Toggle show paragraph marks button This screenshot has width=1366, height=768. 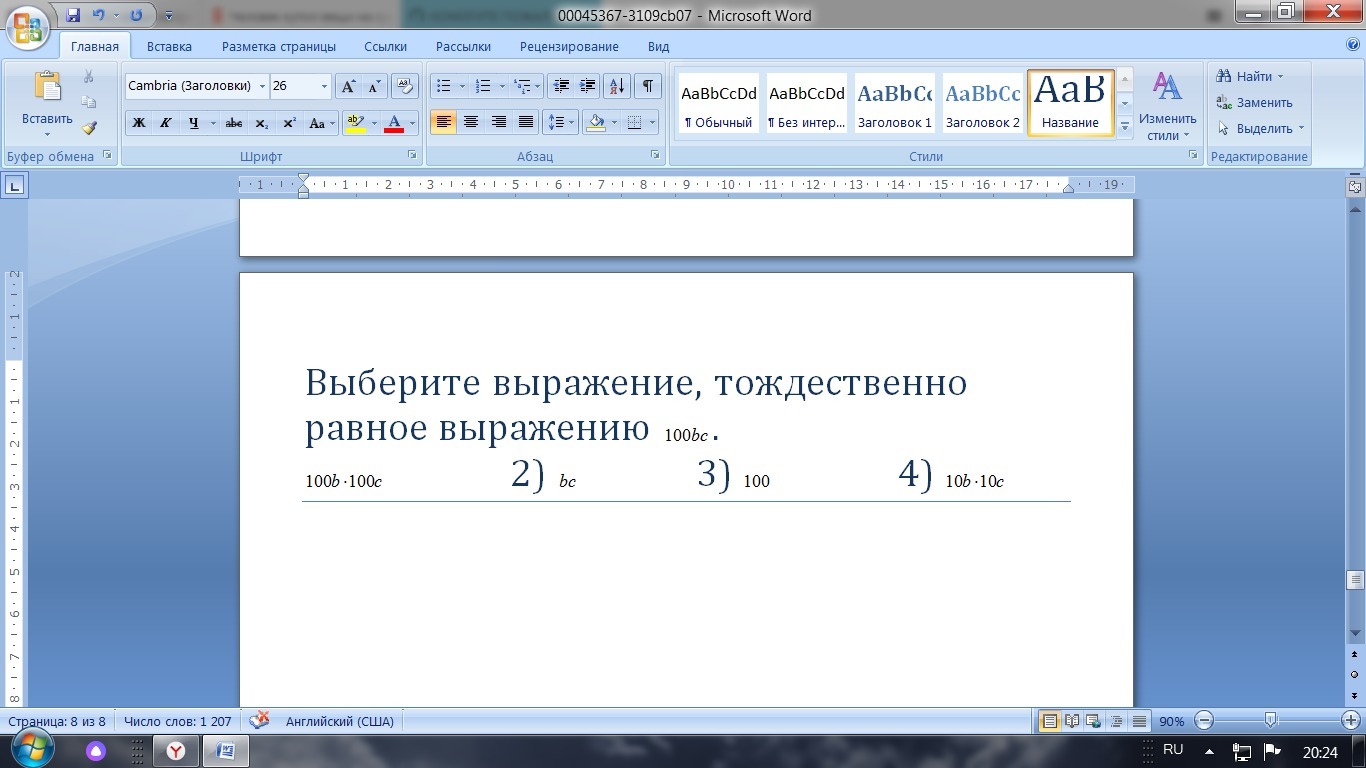tap(647, 86)
